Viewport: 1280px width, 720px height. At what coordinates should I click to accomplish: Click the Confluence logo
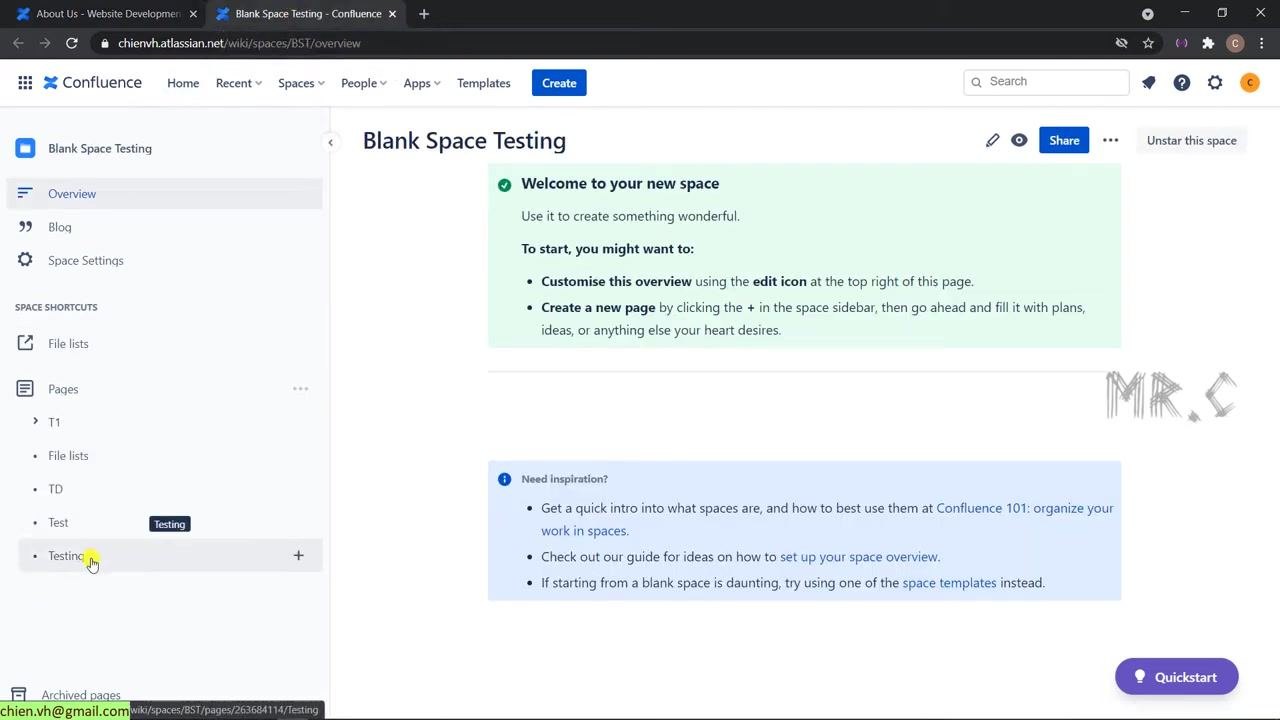pos(93,83)
